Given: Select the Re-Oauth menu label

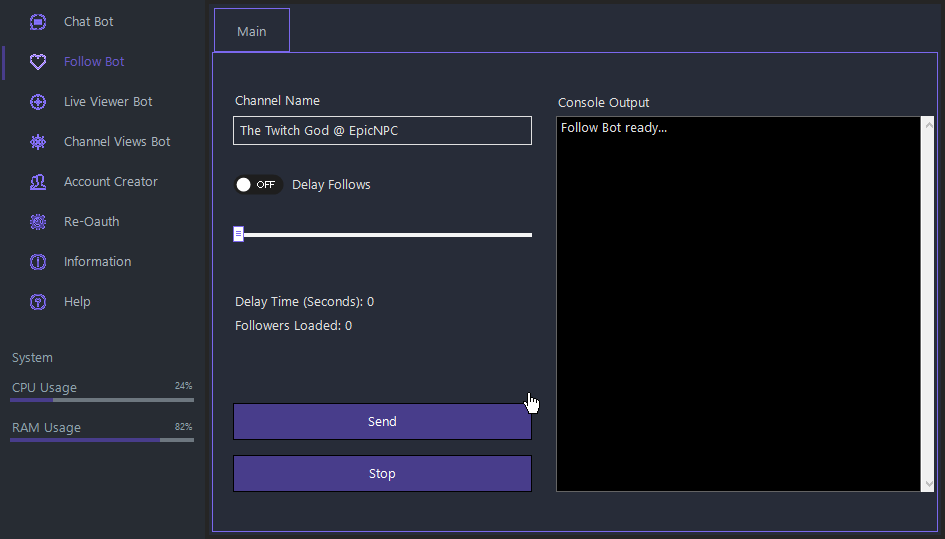Looking at the screenshot, I should pyautogui.click(x=92, y=221).
